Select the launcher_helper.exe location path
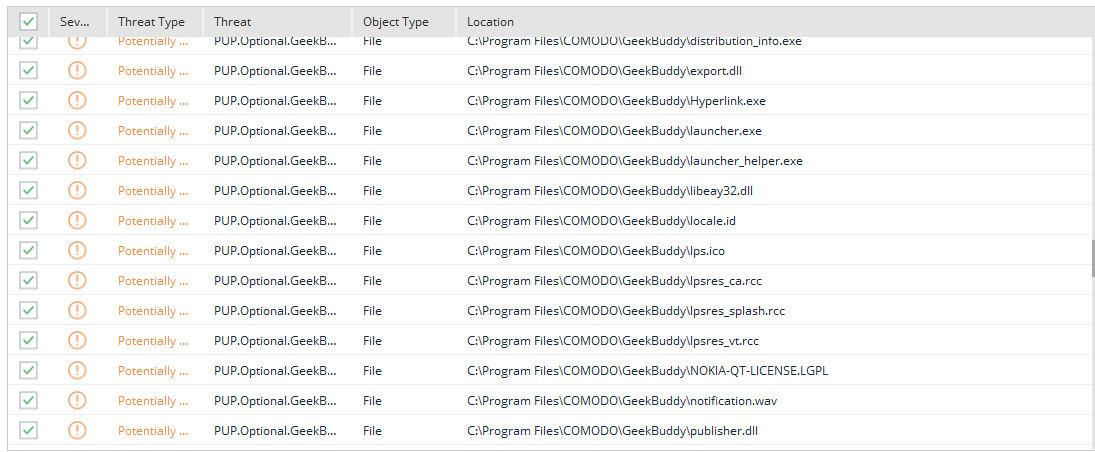Image resolution: width=1095 pixels, height=452 pixels. (x=635, y=161)
